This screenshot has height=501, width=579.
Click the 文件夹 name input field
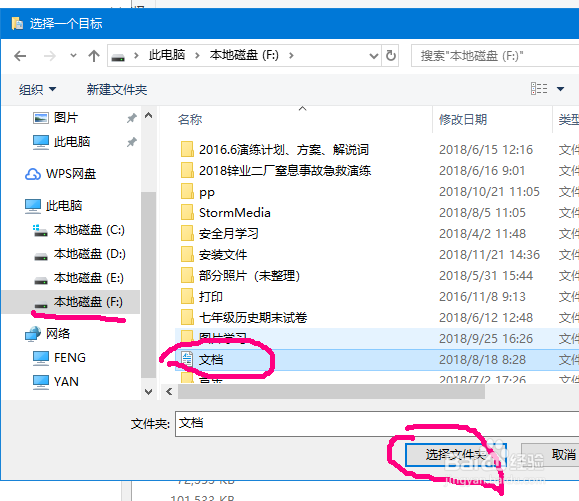(377, 424)
